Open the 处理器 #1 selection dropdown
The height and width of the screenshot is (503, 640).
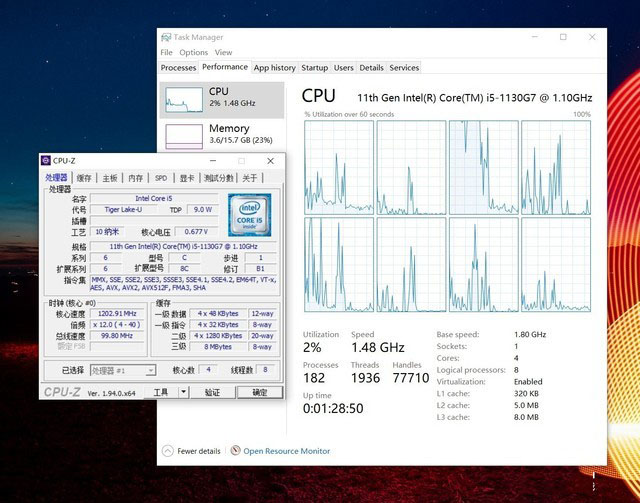123,371
